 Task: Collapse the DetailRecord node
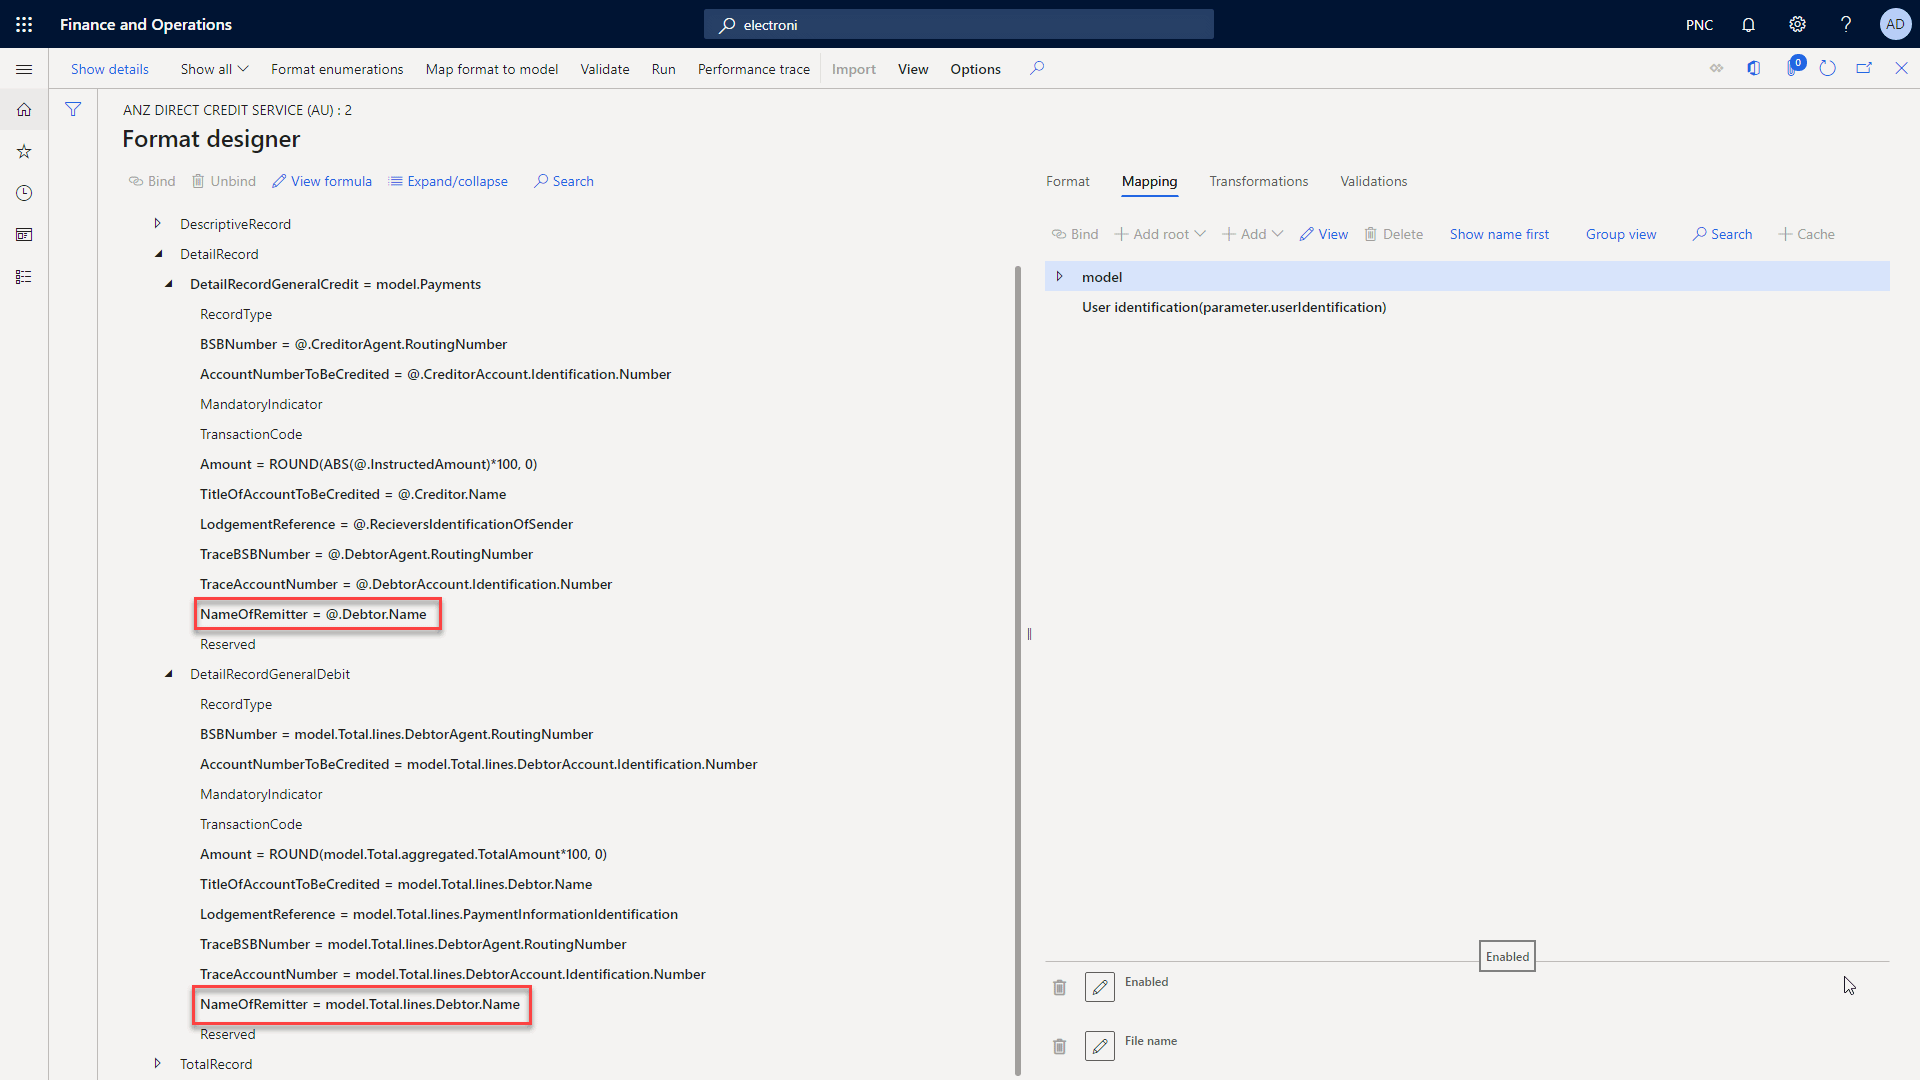point(158,254)
